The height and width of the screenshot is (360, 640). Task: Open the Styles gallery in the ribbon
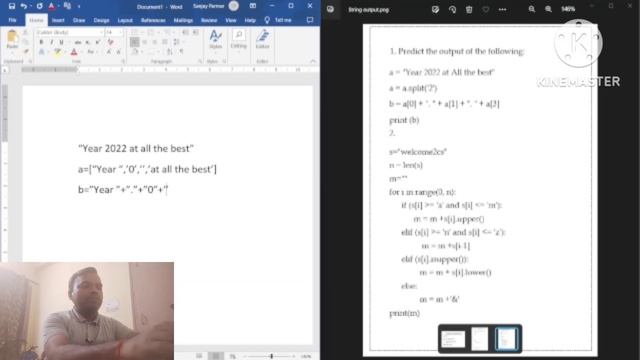click(215, 40)
